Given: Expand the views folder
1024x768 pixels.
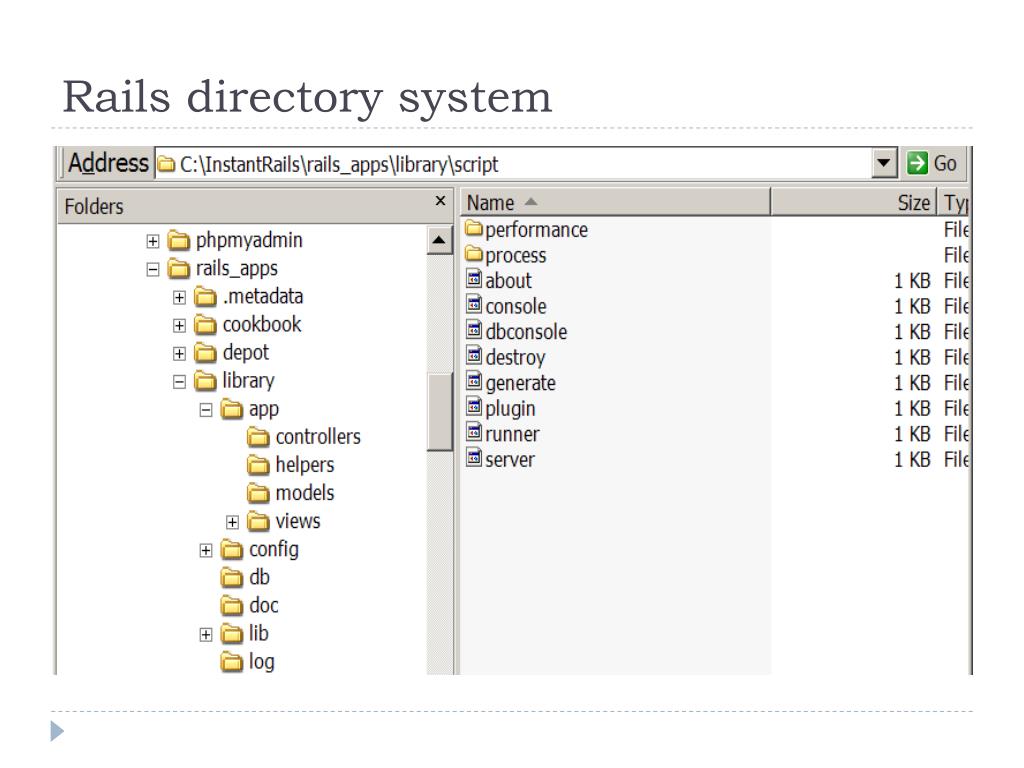Looking at the screenshot, I should 231,521.
